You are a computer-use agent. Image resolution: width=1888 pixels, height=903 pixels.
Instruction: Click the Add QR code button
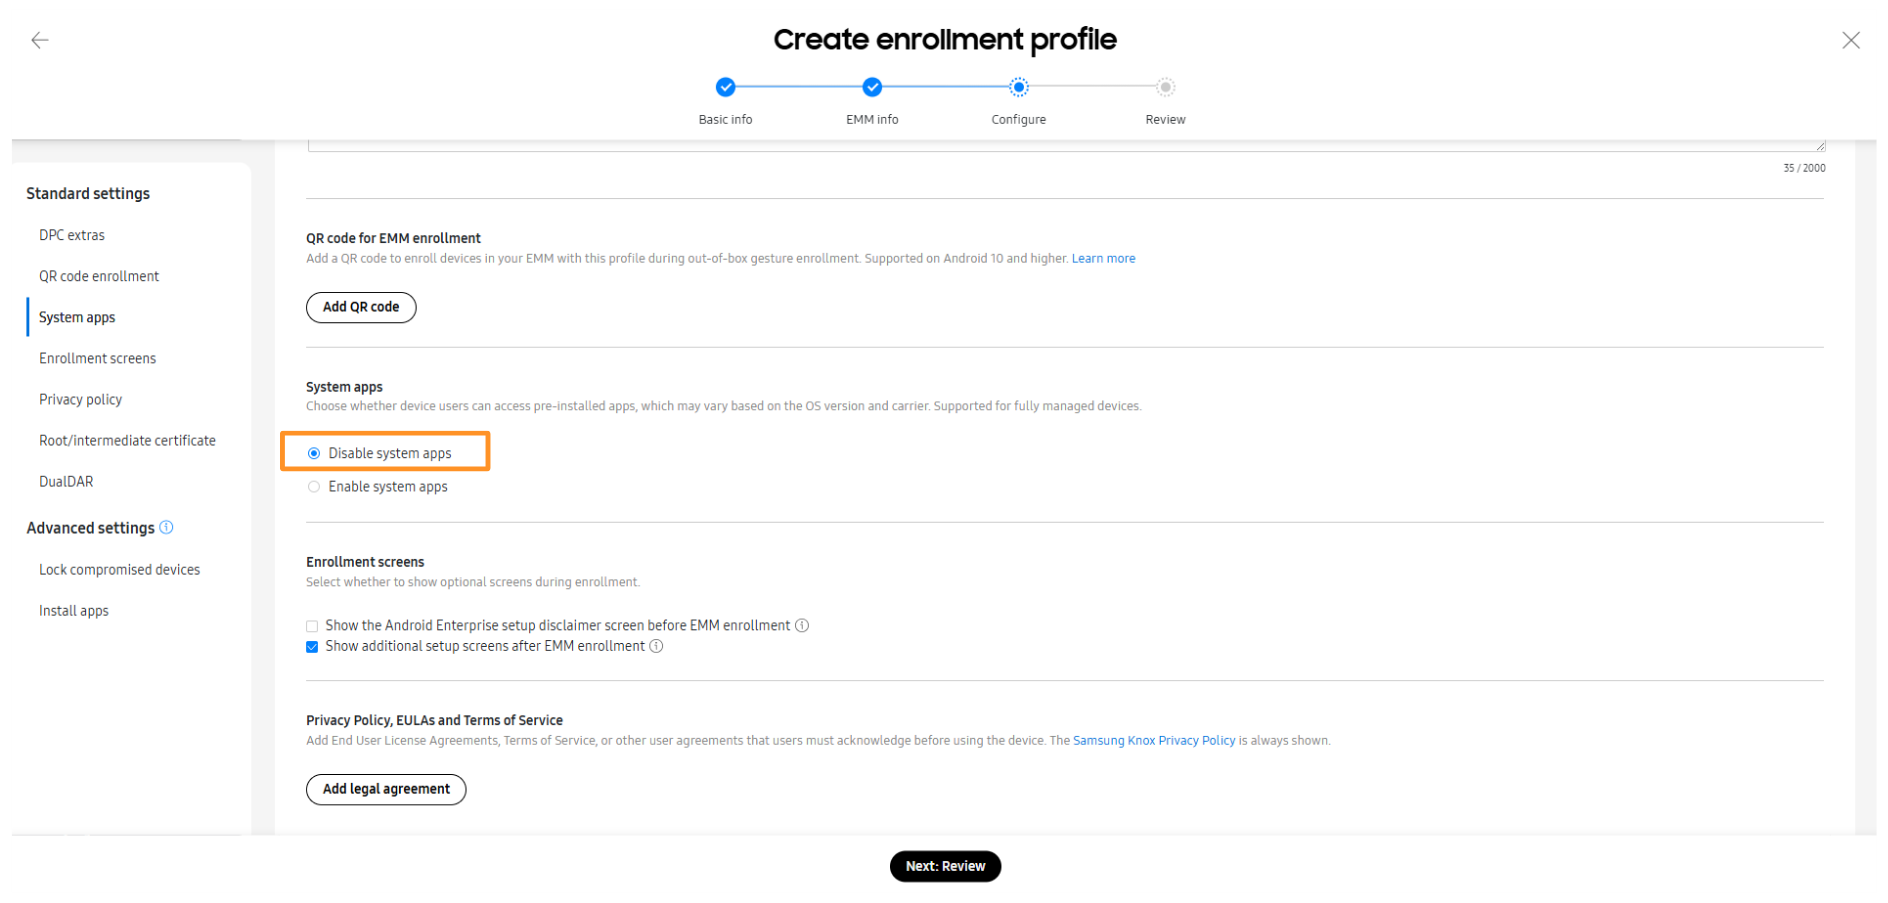click(361, 307)
